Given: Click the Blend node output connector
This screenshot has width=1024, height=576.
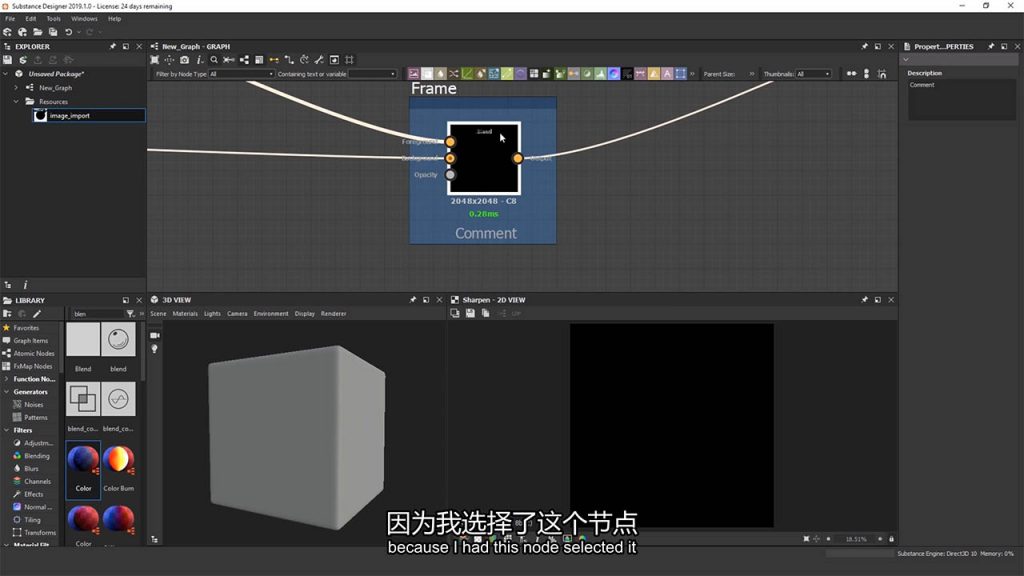Looking at the screenshot, I should coord(518,158).
